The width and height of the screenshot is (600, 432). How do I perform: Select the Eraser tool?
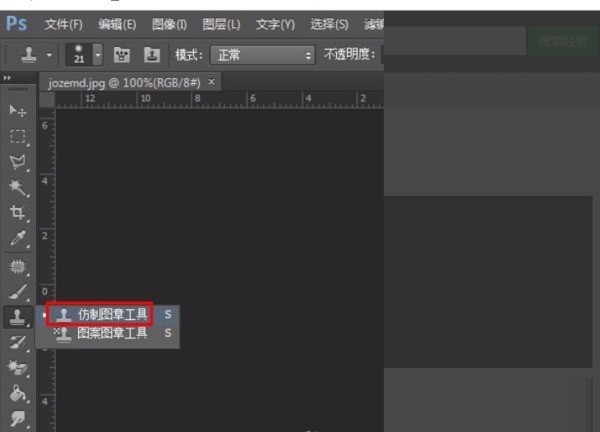coord(18,368)
